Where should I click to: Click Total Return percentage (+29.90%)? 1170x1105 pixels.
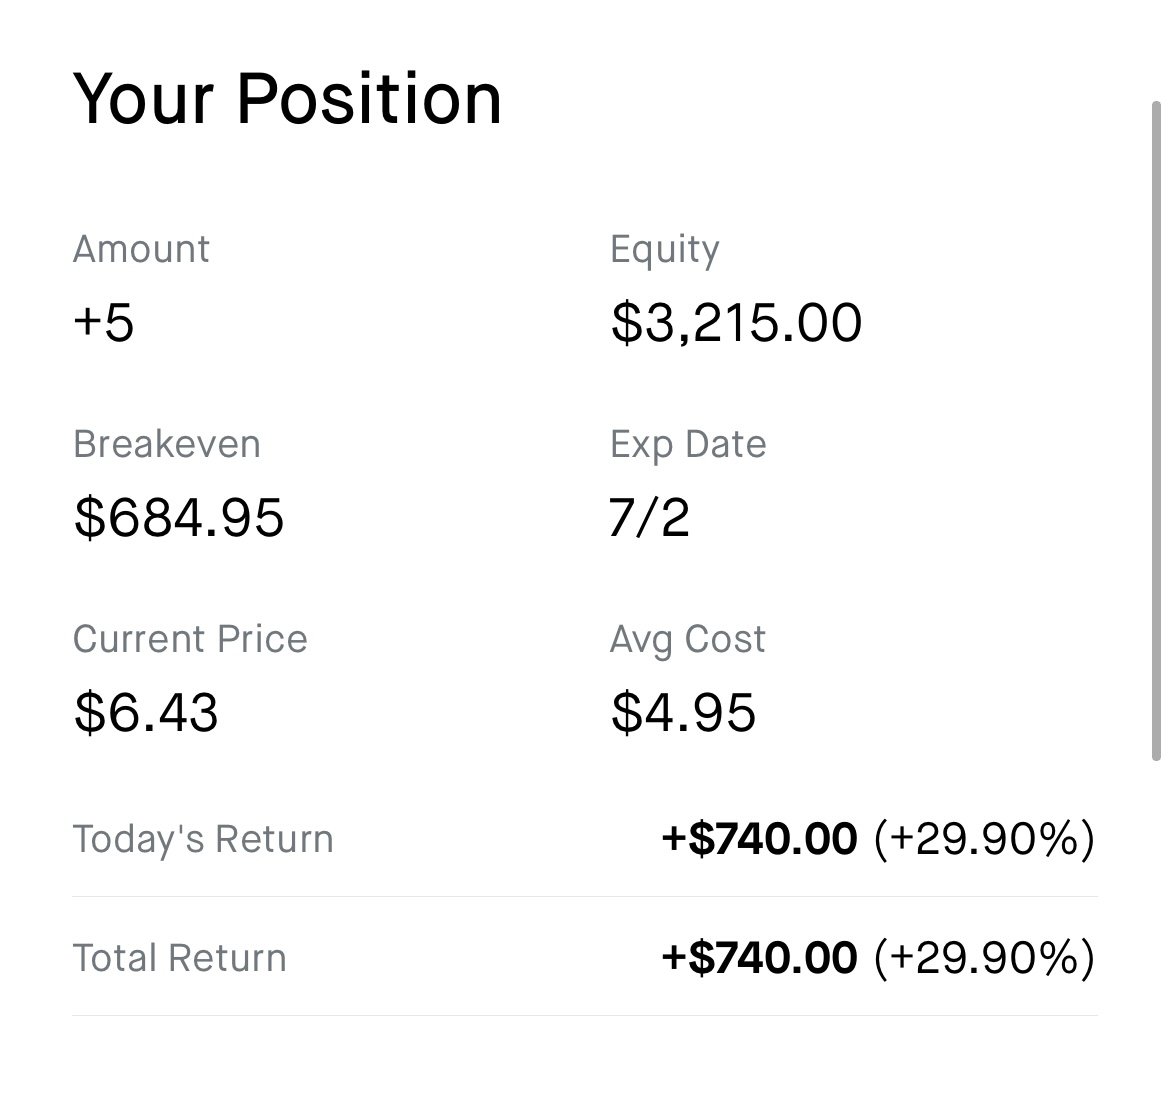tap(984, 958)
